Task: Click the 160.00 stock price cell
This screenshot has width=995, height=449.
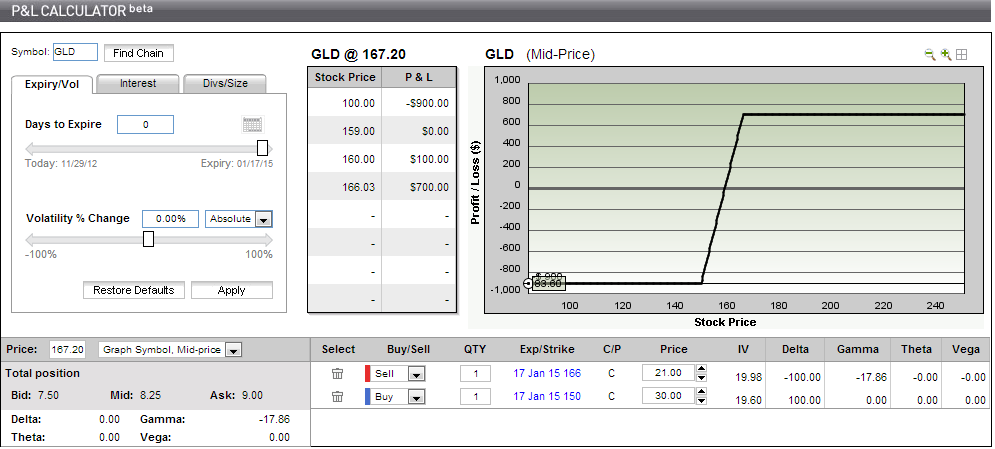Action: (x=345, y=159)
